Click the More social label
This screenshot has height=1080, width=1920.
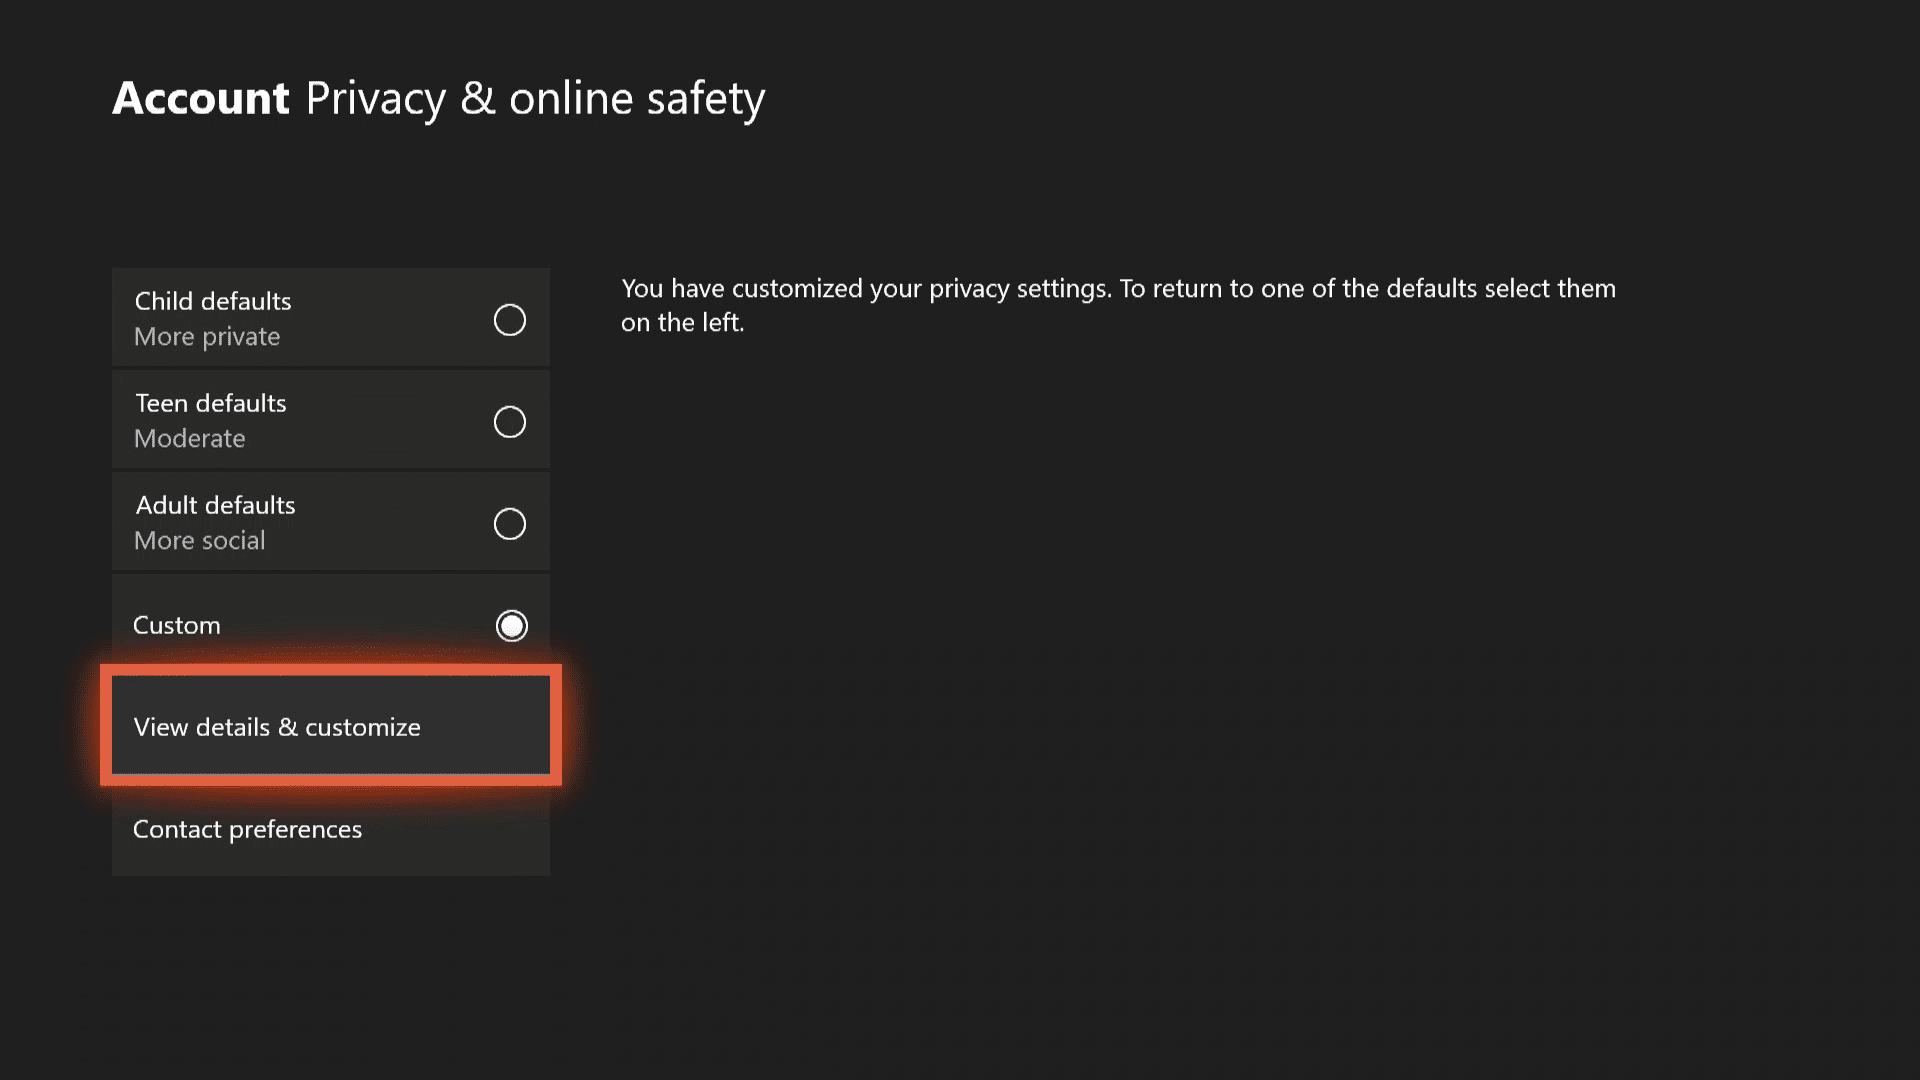(199, 540)
